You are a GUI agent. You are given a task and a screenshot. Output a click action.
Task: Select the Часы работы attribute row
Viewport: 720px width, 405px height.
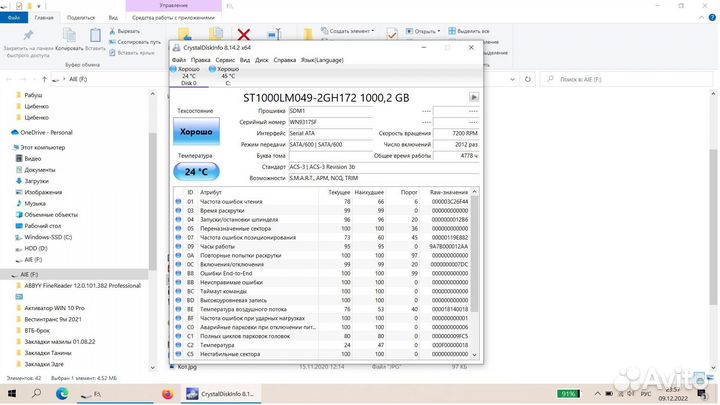click(x=322, y=246)
